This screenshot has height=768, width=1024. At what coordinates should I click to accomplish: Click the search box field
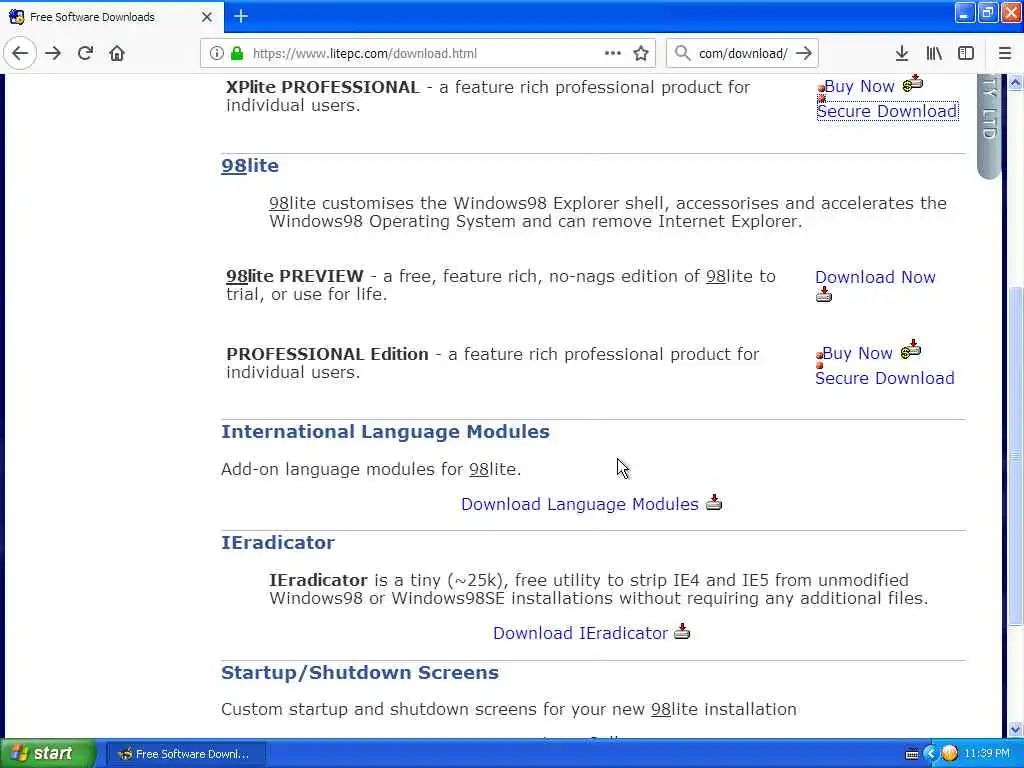pos(743,54)
